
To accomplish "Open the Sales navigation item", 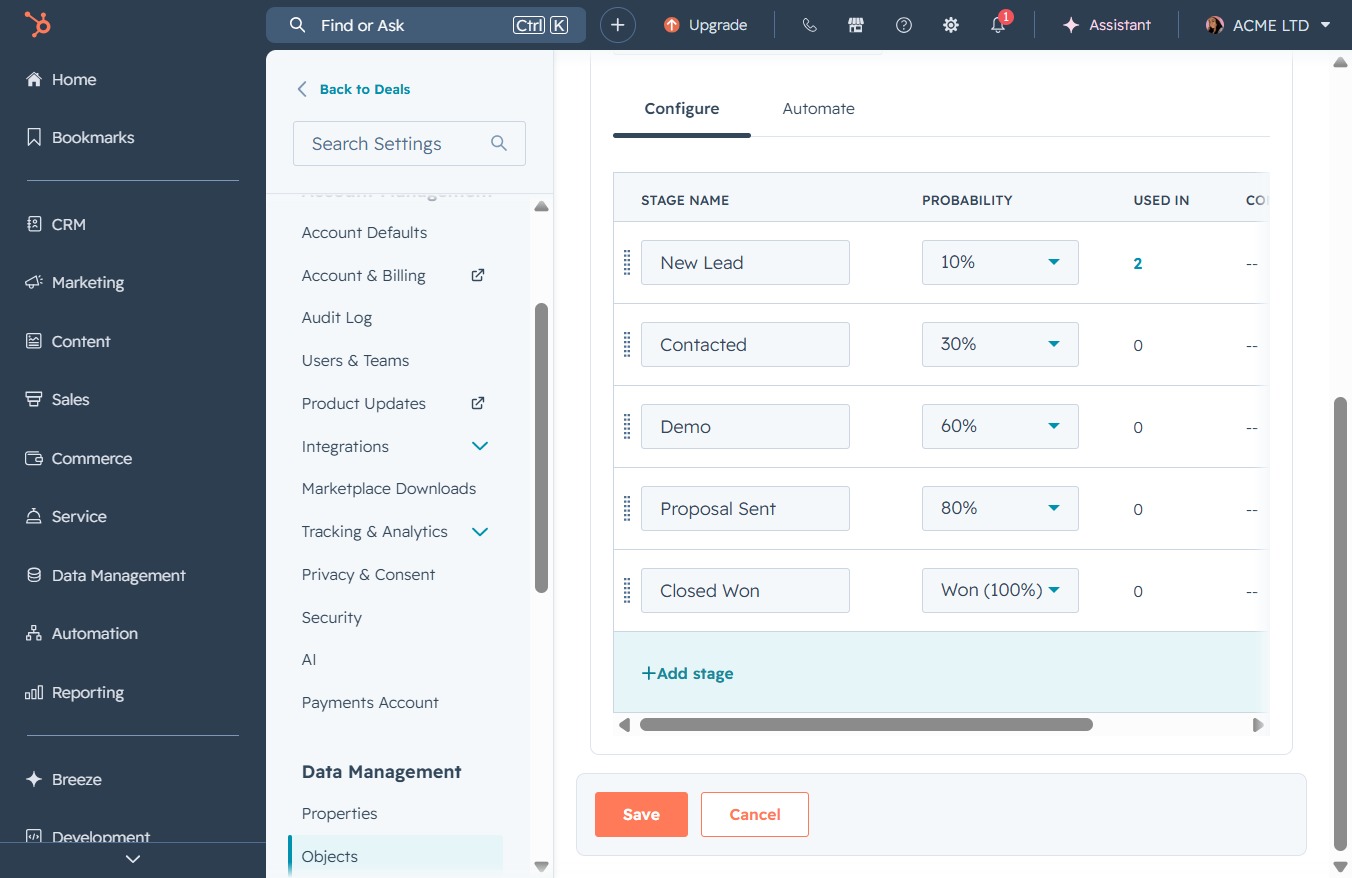I will tap(57, 399).
